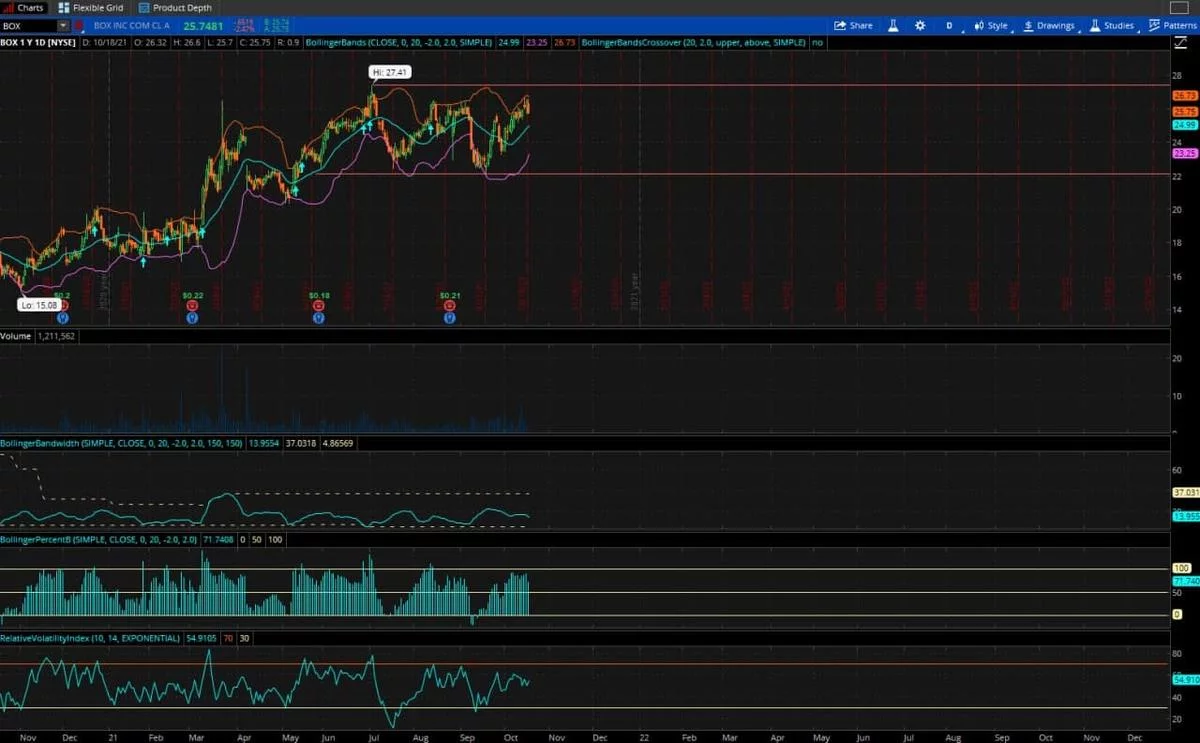The height and width of the screenshot is (743, 1200).
Task: Click the Share button
Action: 854,25
